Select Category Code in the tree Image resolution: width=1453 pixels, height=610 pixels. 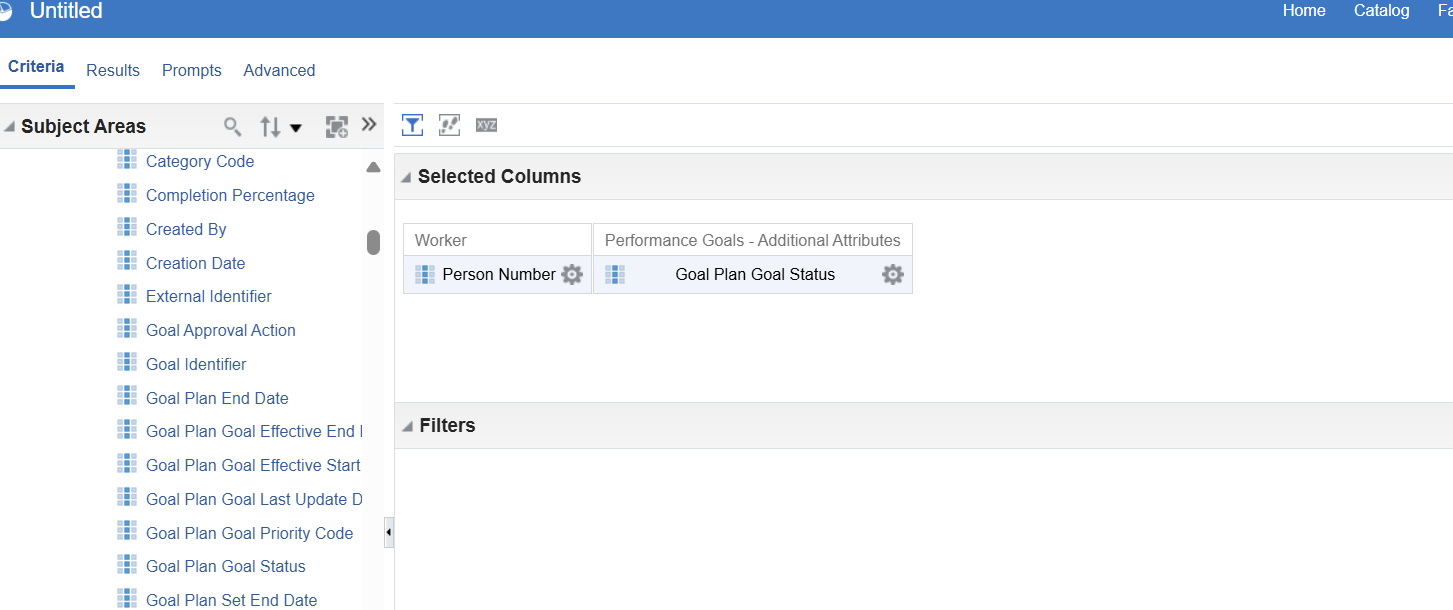[x=200, y=161]
